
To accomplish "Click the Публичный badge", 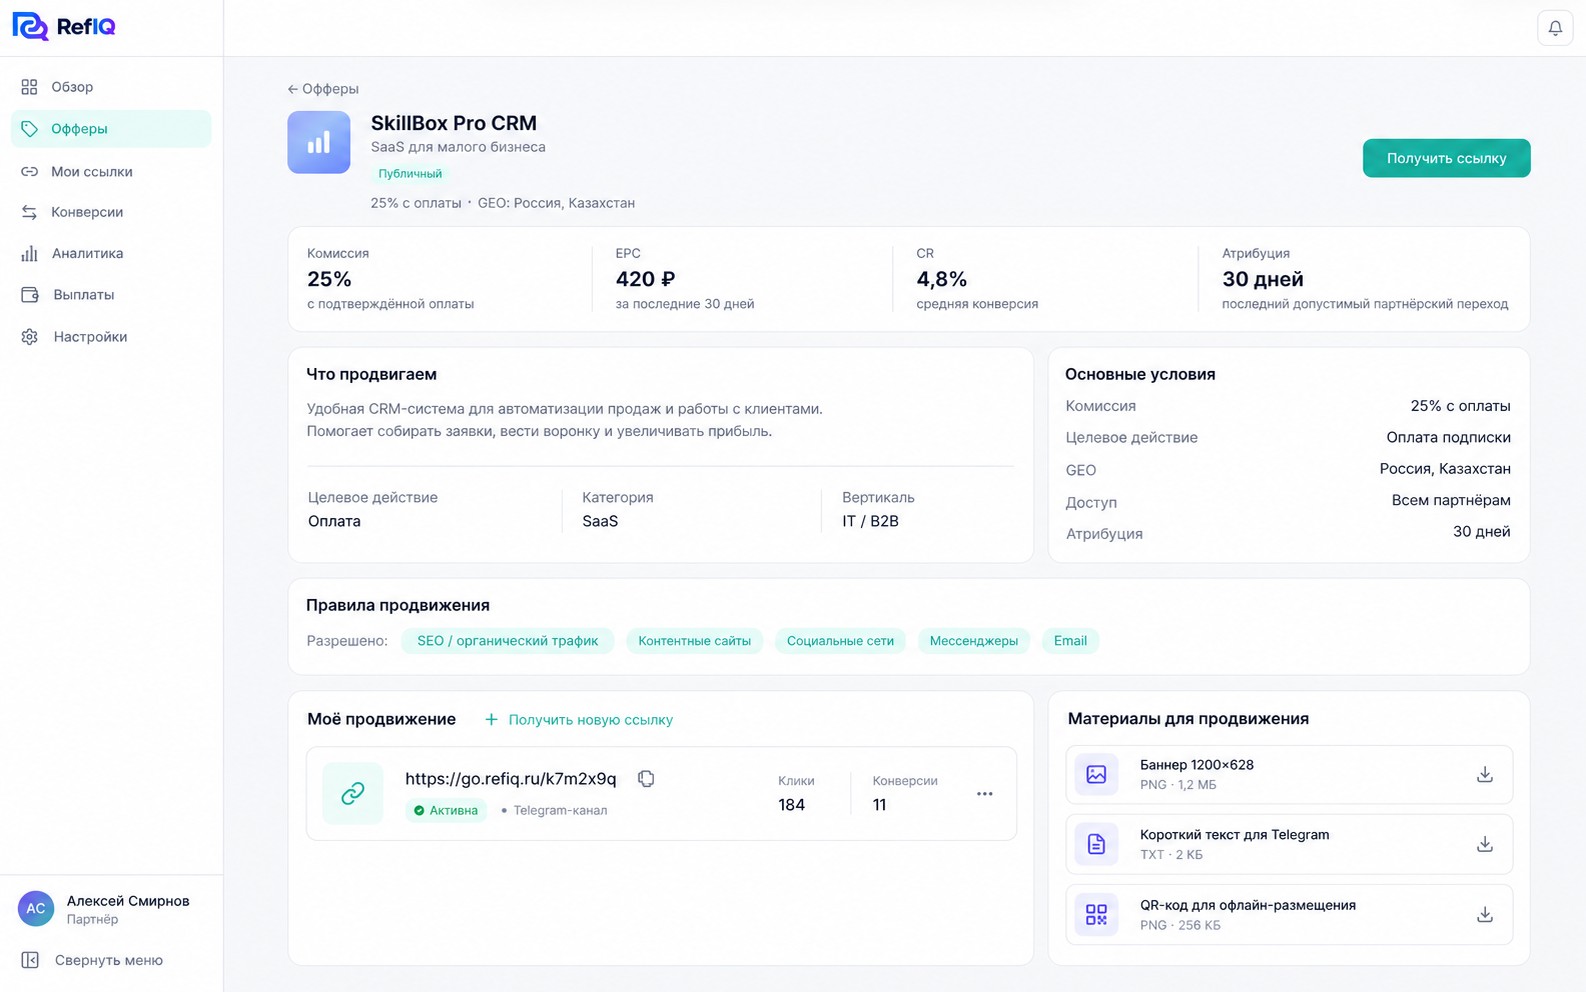I will click(410, 174).
